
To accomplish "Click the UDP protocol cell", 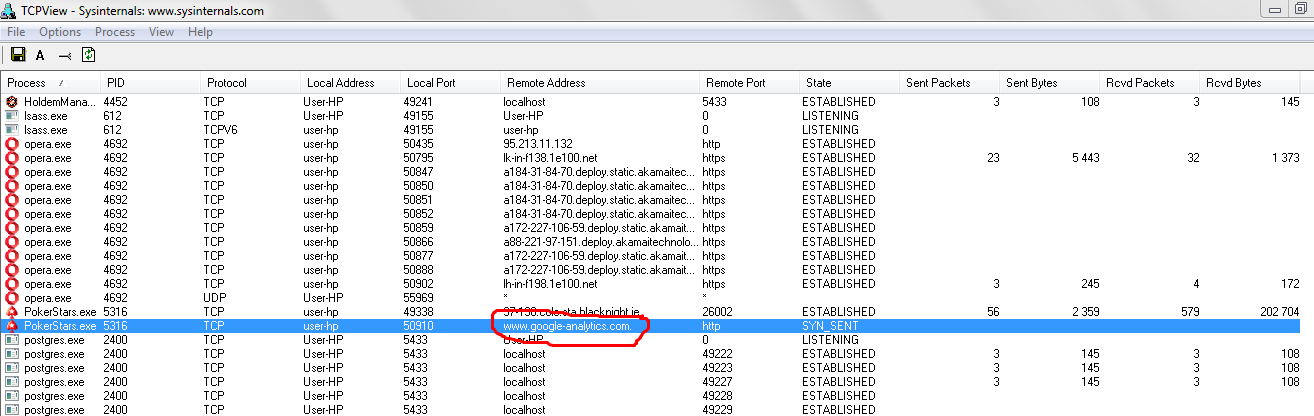I will pyautogui.click(x=214, y=298).
